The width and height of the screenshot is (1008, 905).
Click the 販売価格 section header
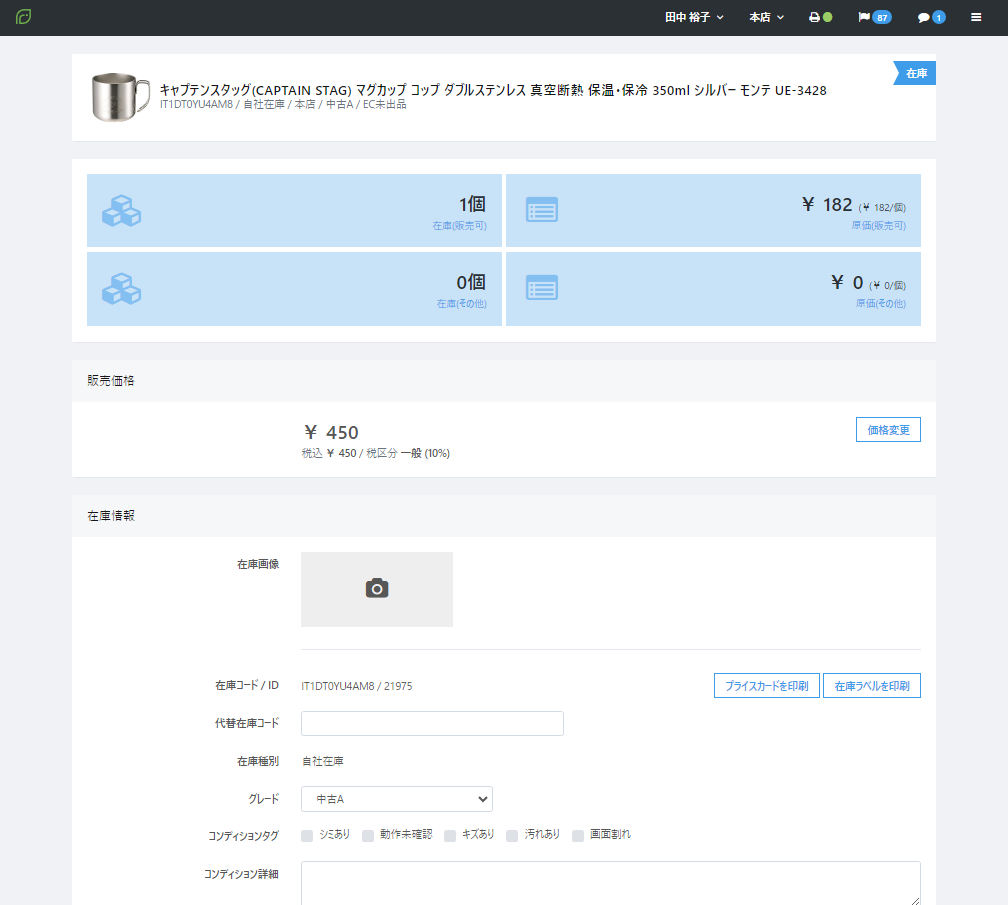pos(111,381)
